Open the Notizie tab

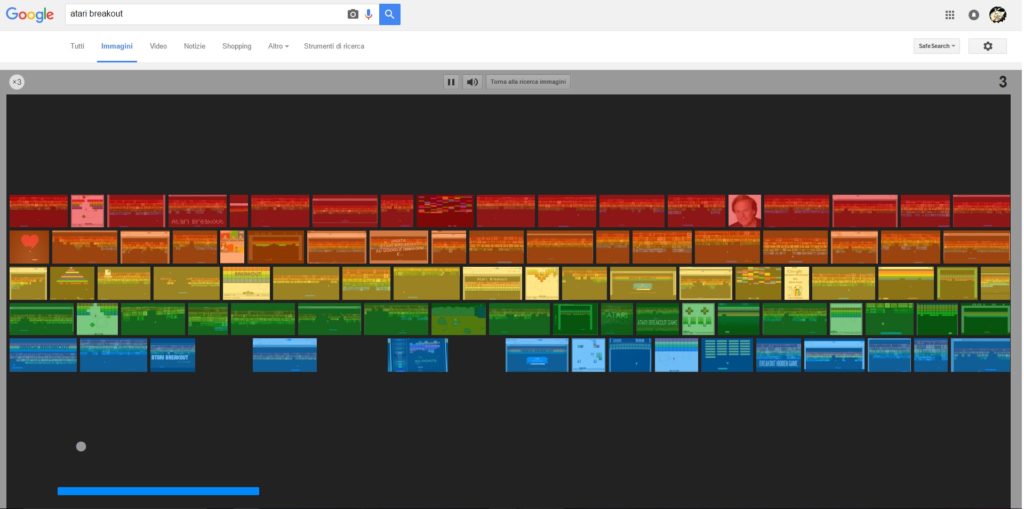pyautogui.click(x=194, y=46)
